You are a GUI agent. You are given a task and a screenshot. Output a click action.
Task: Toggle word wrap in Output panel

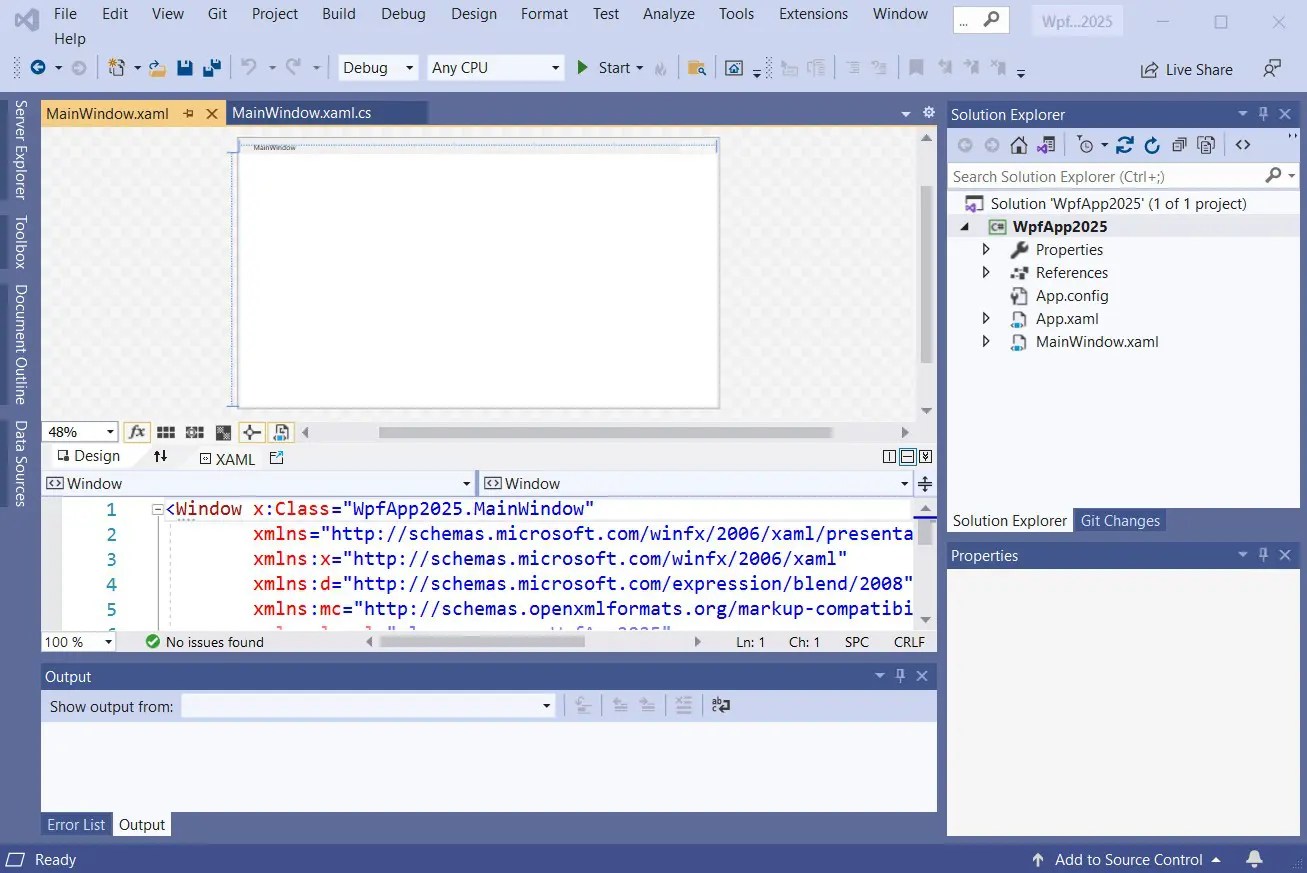click(721, 705)
